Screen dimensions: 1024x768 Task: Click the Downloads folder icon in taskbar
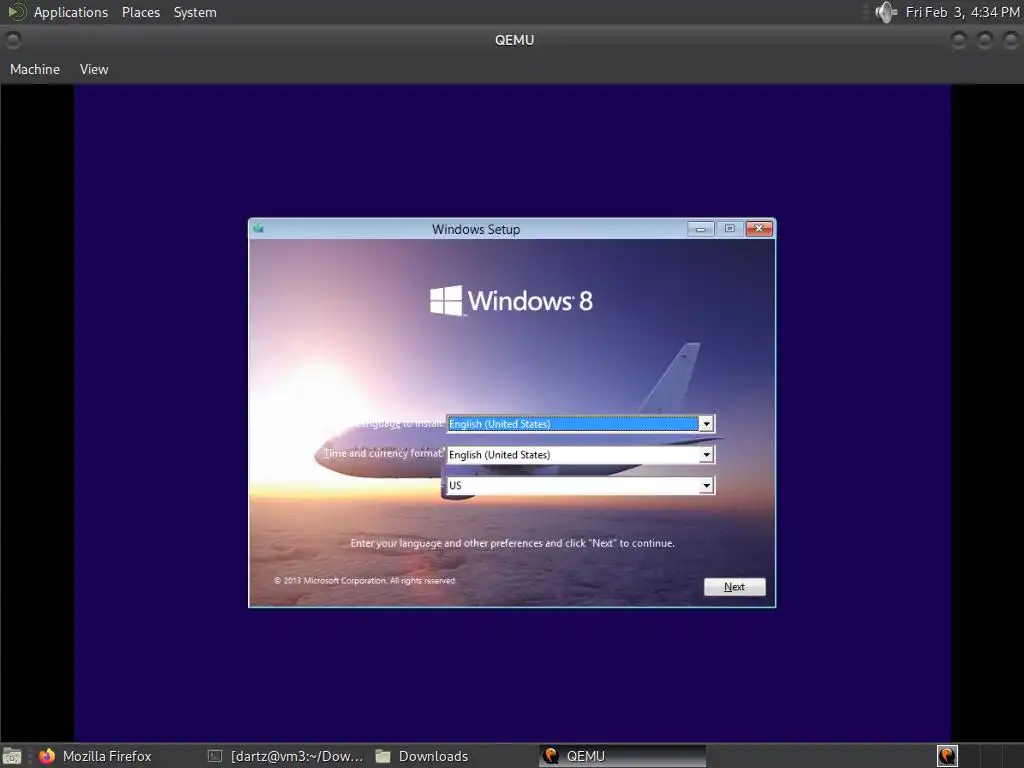(383, 756)
